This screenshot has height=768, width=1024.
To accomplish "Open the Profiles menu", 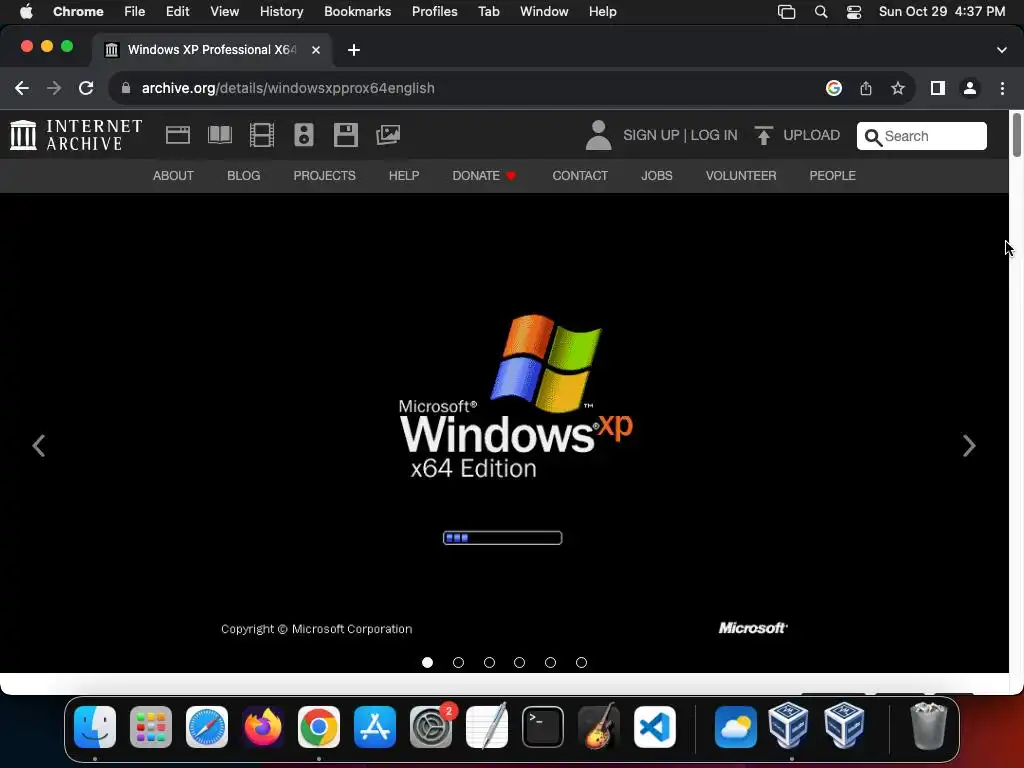I will point(434,12).
